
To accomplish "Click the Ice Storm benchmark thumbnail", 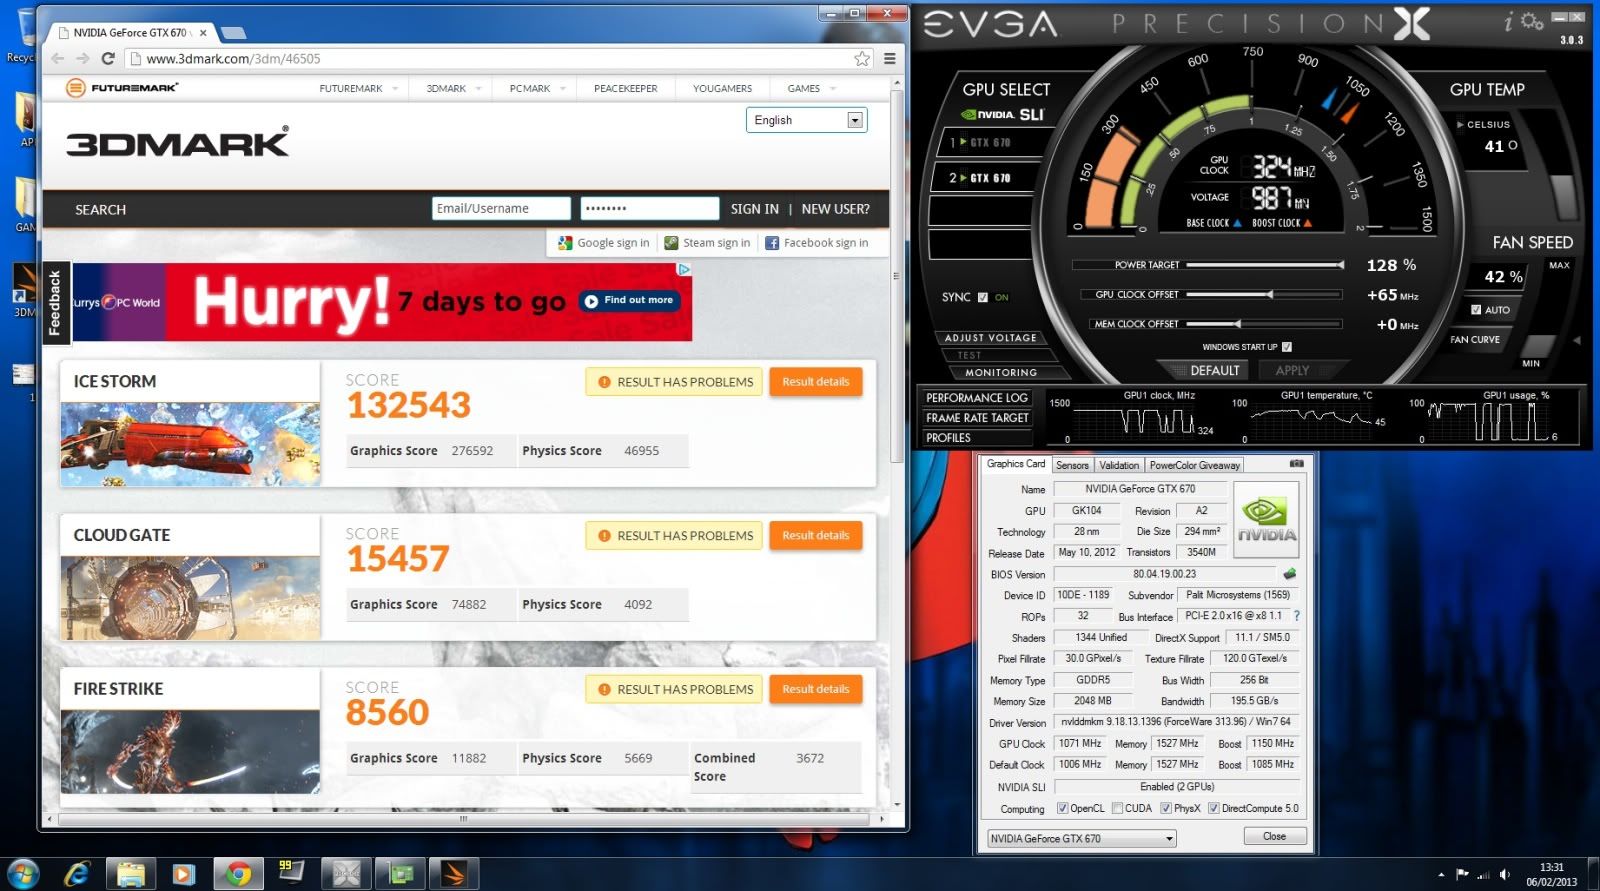I will tap(190, 444).
